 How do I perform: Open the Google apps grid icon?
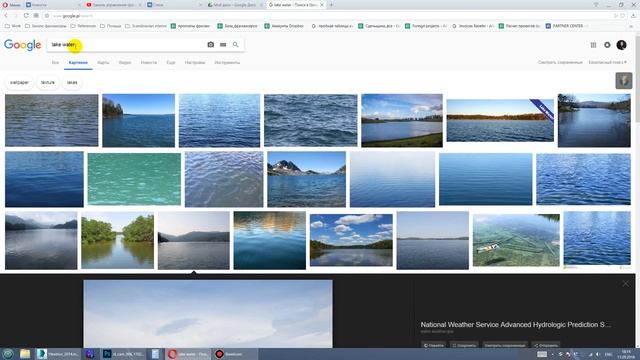pyautogui.click(x=593, y=45)
